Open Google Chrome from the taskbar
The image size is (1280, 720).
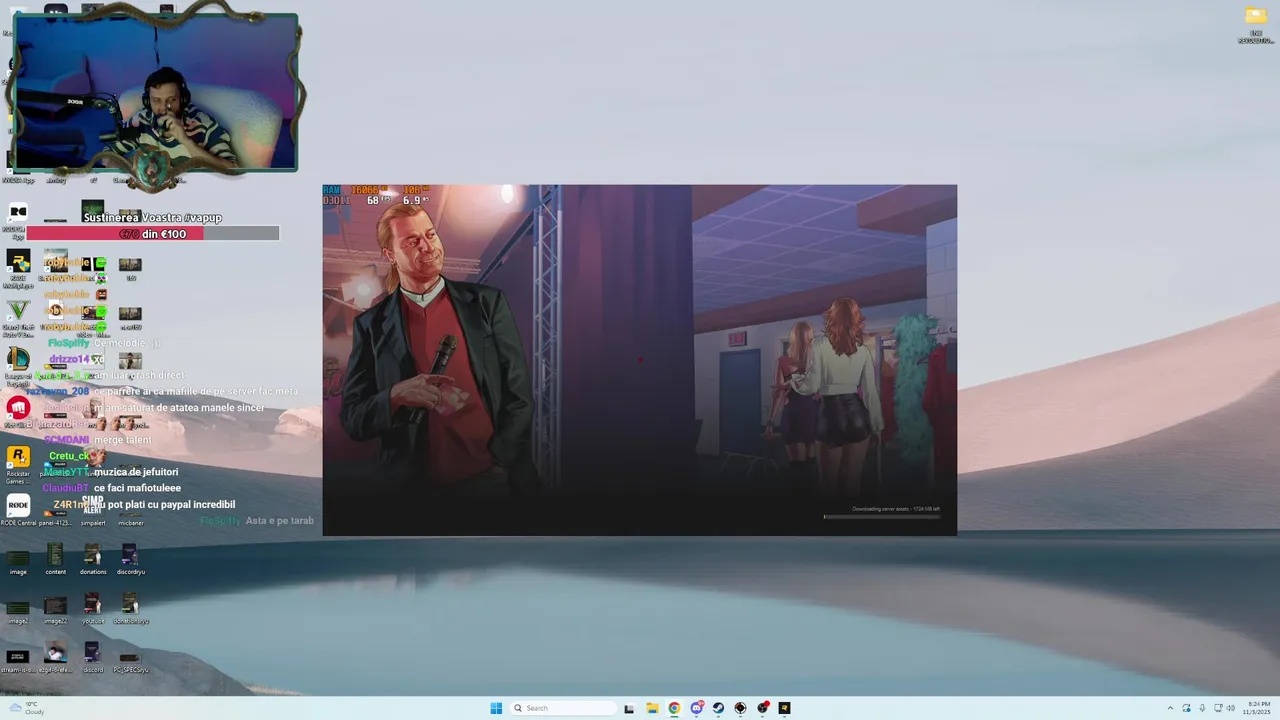(x=674, y=708)
